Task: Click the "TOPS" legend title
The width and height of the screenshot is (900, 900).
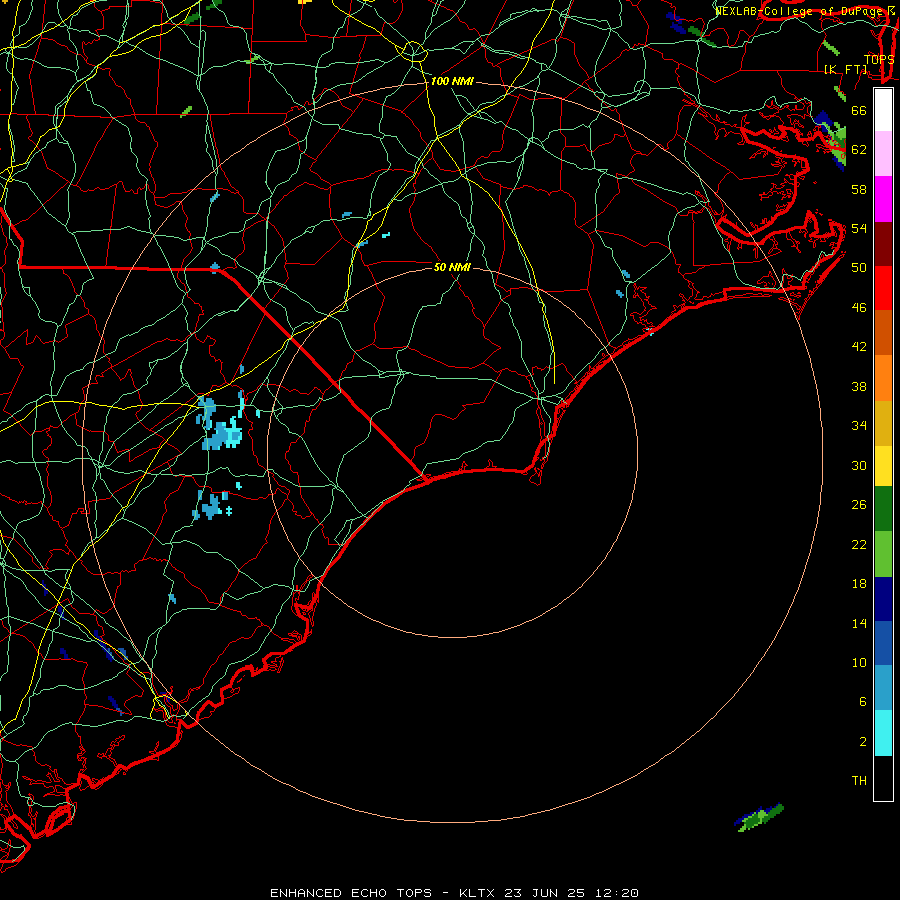Action: tap(879, 59)
